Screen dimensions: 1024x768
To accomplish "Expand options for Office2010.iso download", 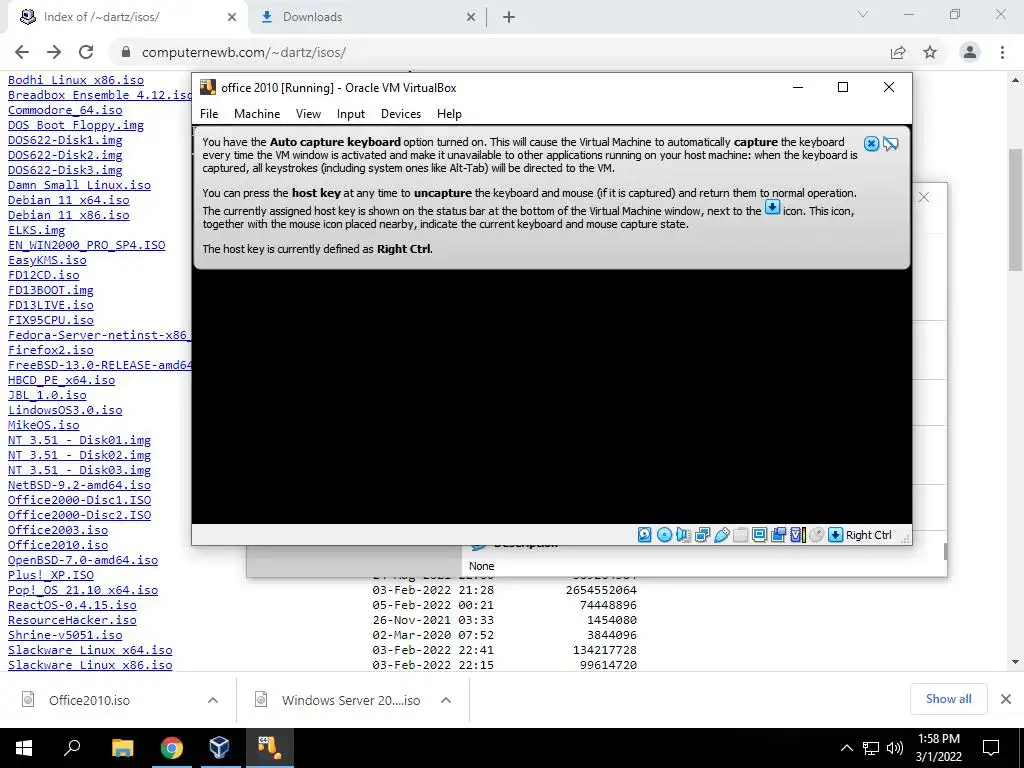I will coord(213,700).
